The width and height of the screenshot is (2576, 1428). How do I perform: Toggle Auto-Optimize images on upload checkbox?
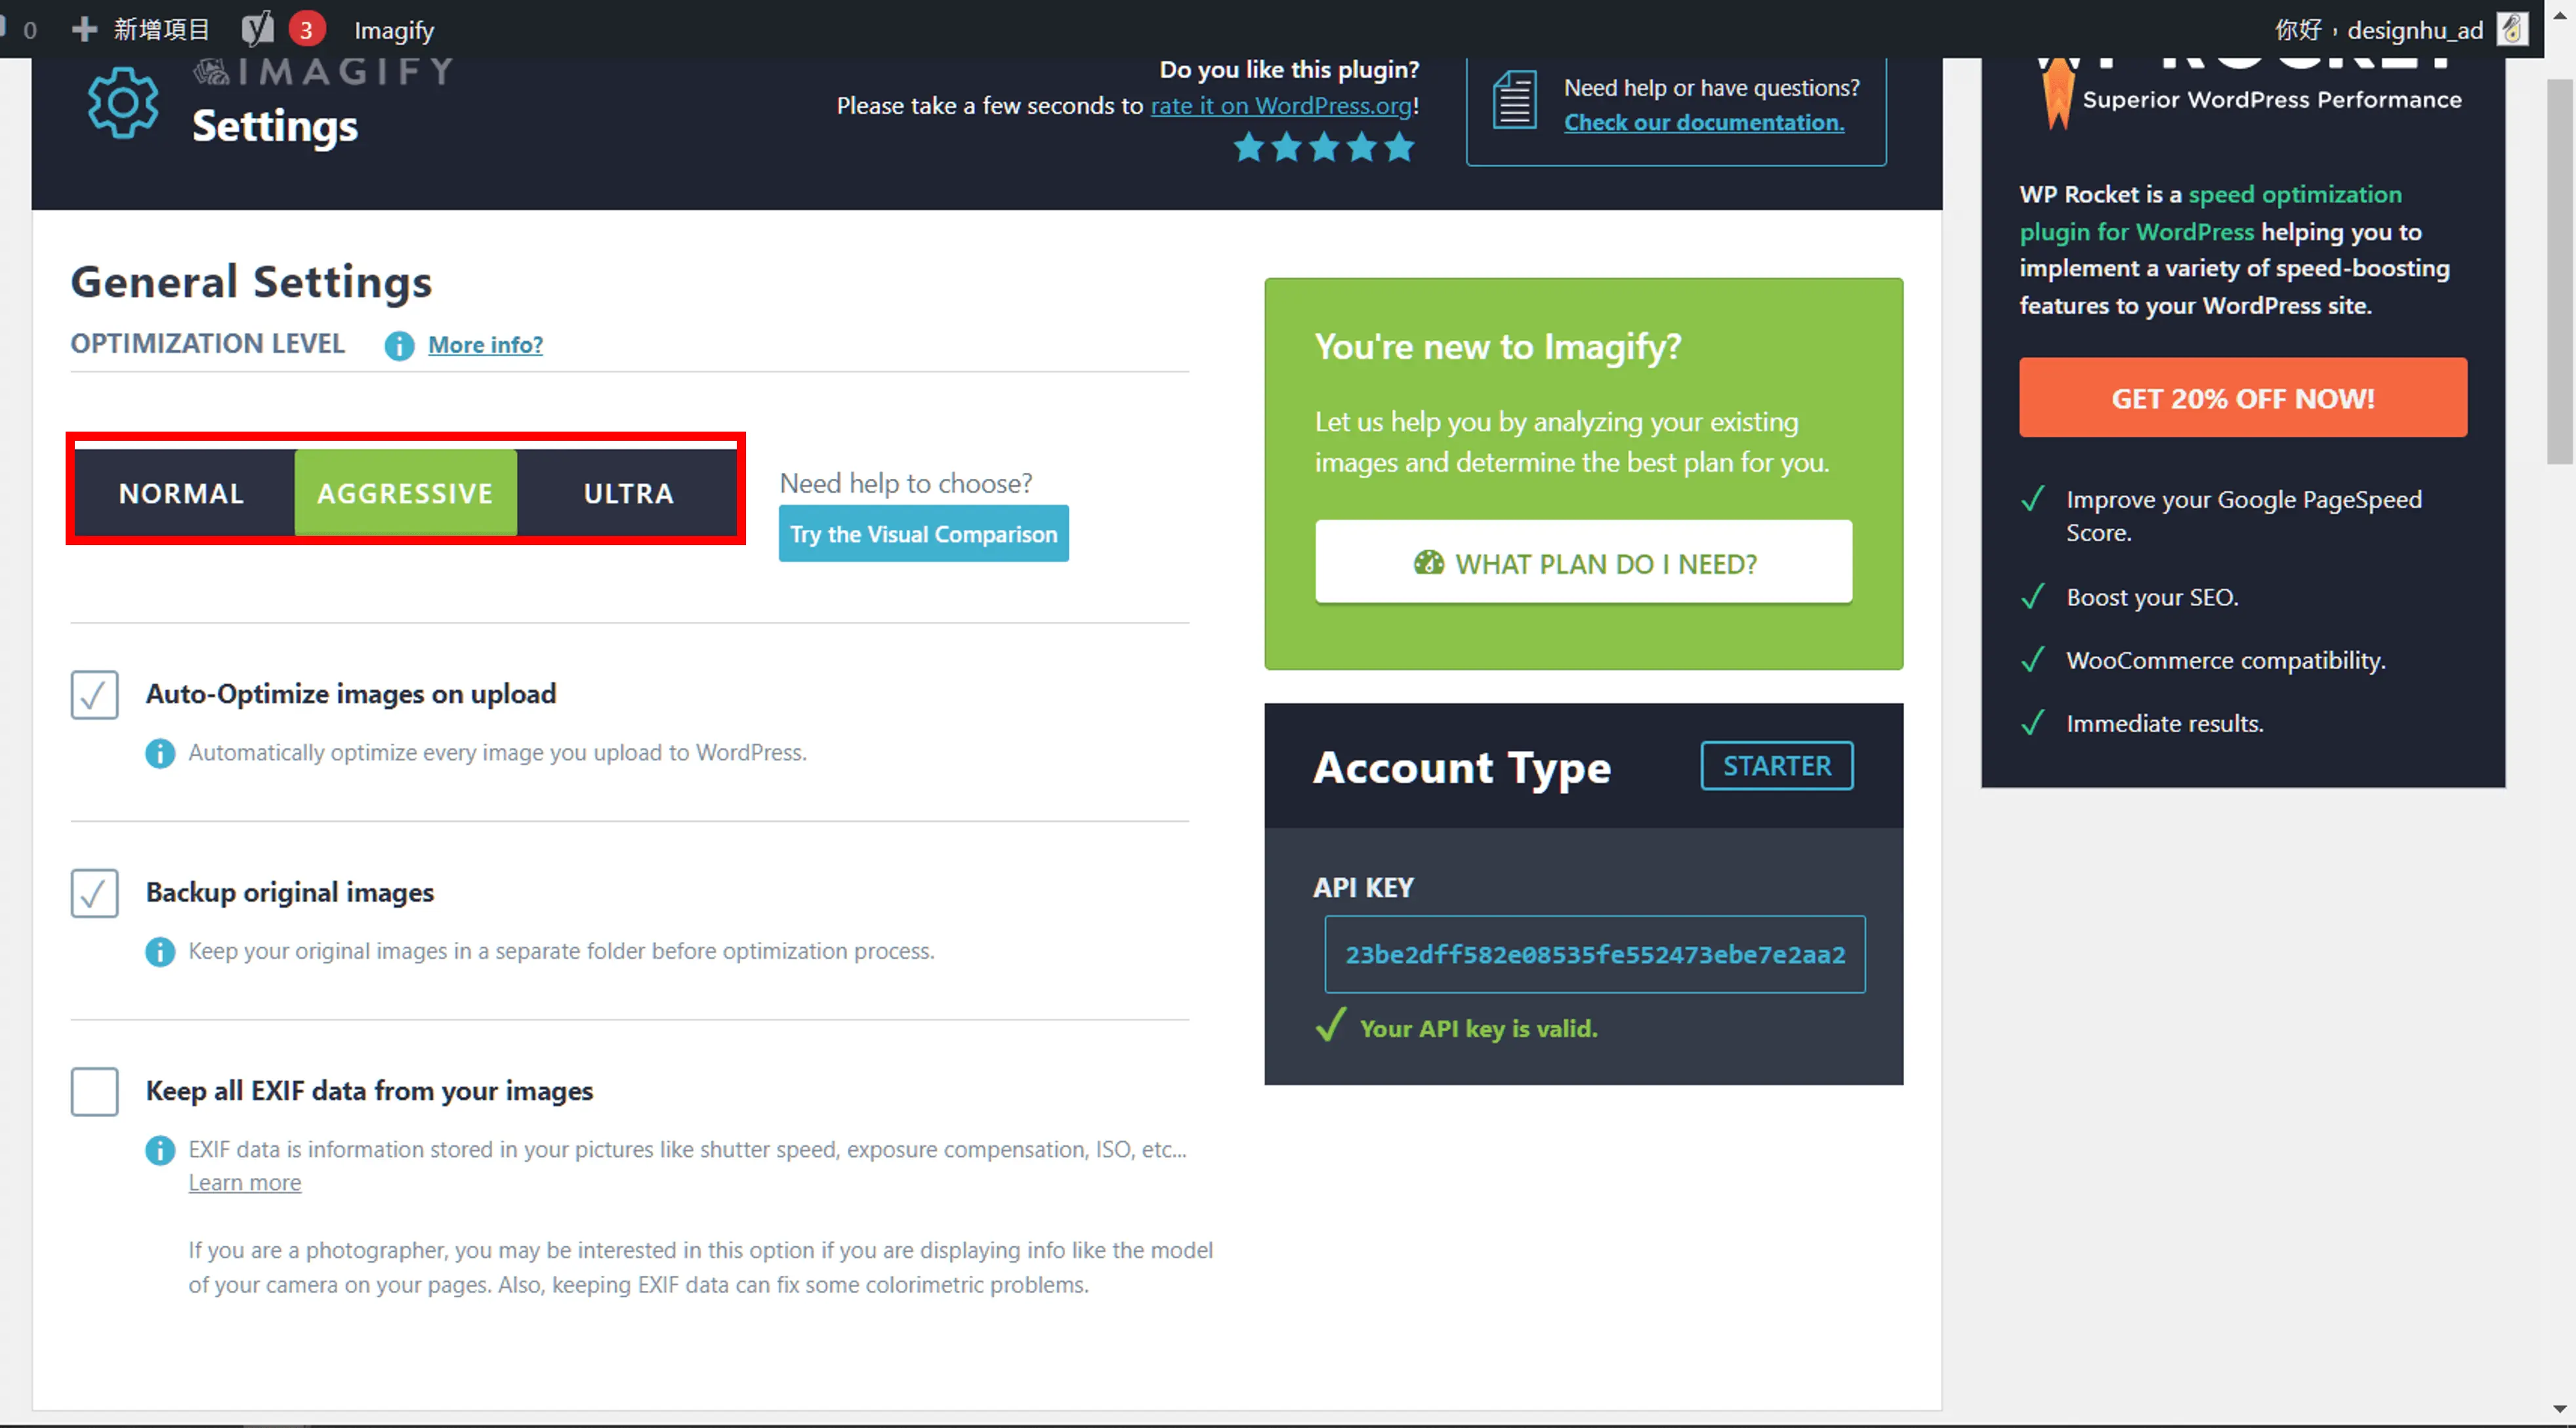coord(95,695)
